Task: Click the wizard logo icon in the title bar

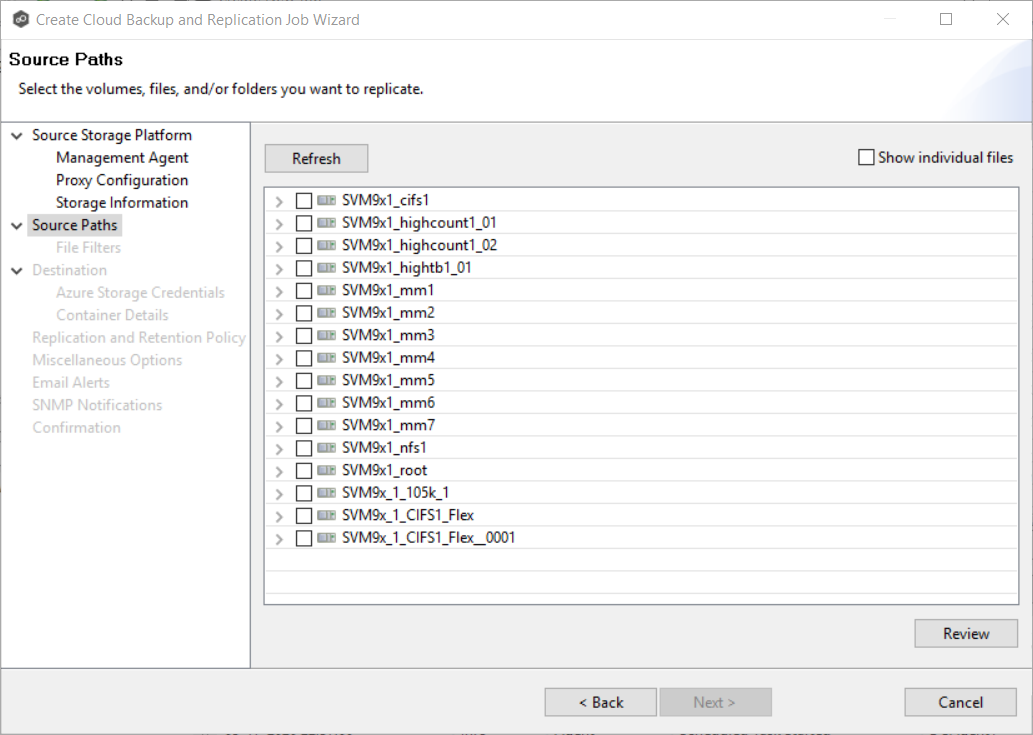Action: tap(20, 18)
